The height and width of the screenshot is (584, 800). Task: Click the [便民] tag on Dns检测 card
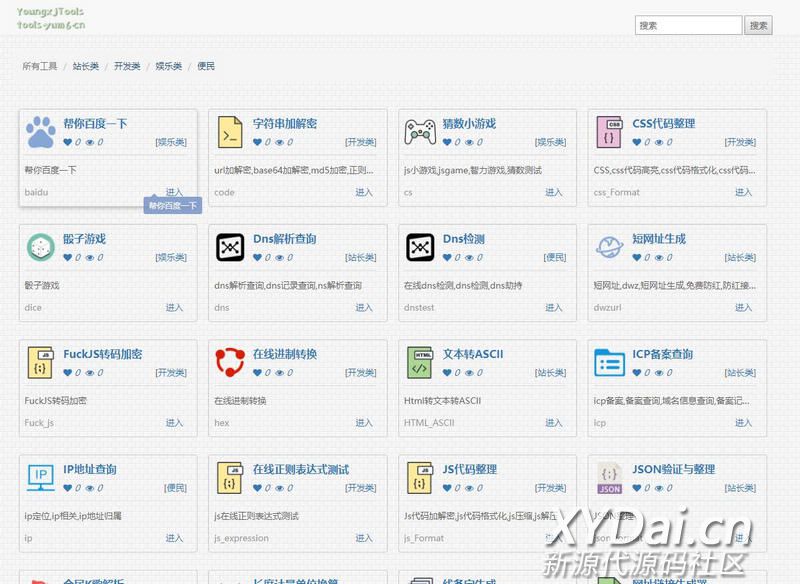[555, 258]
